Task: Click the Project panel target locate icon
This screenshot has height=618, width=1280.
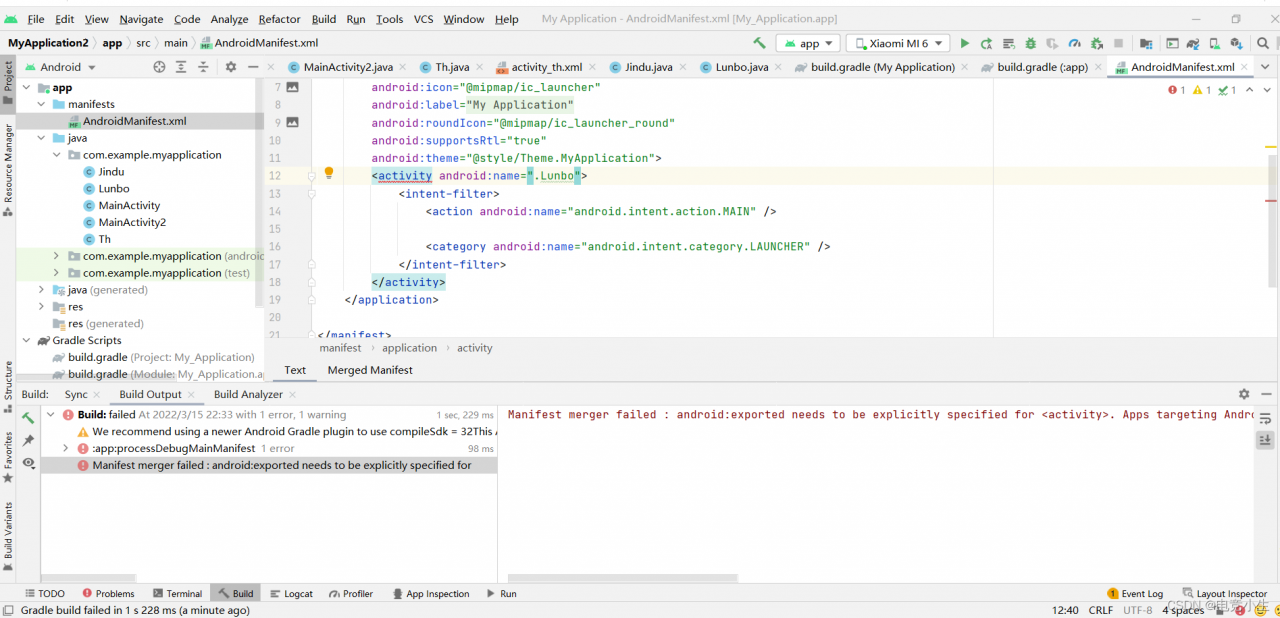Action: point(159,67)
